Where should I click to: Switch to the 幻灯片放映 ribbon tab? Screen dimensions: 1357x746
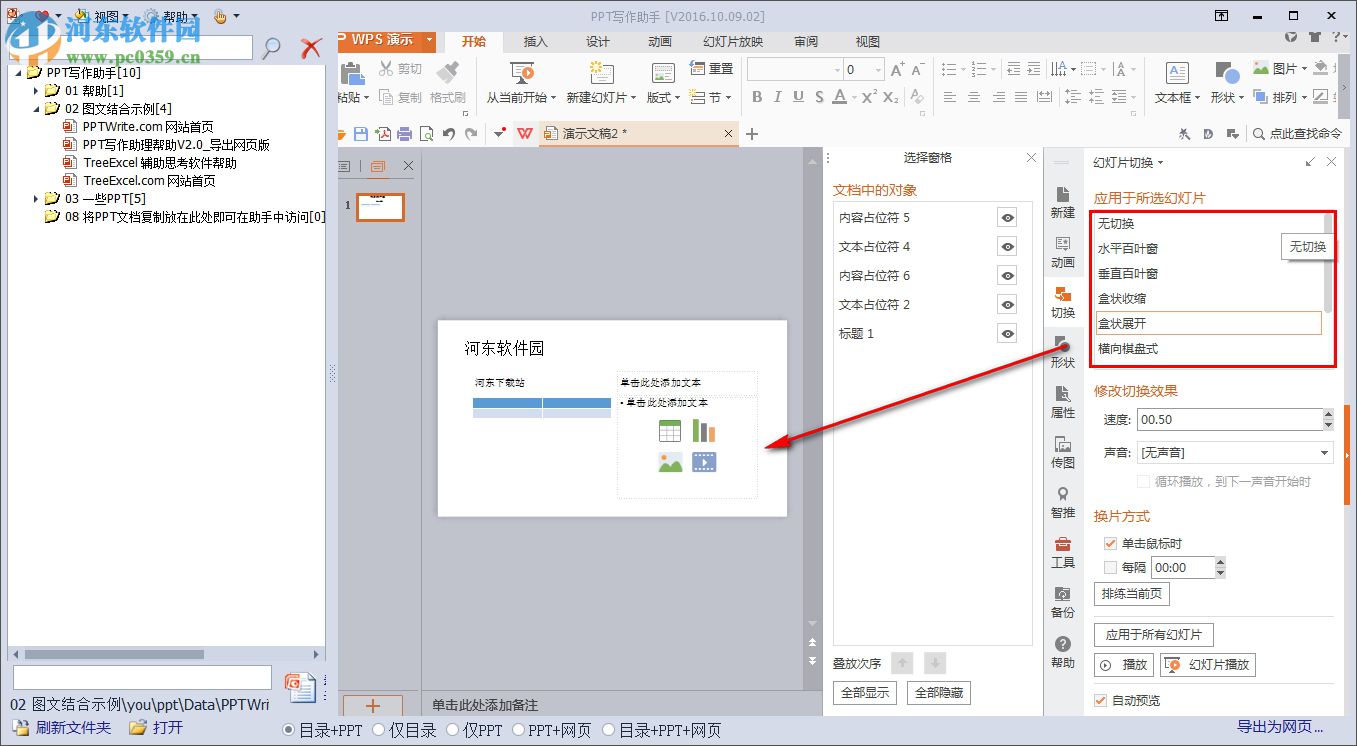[733, 41]
